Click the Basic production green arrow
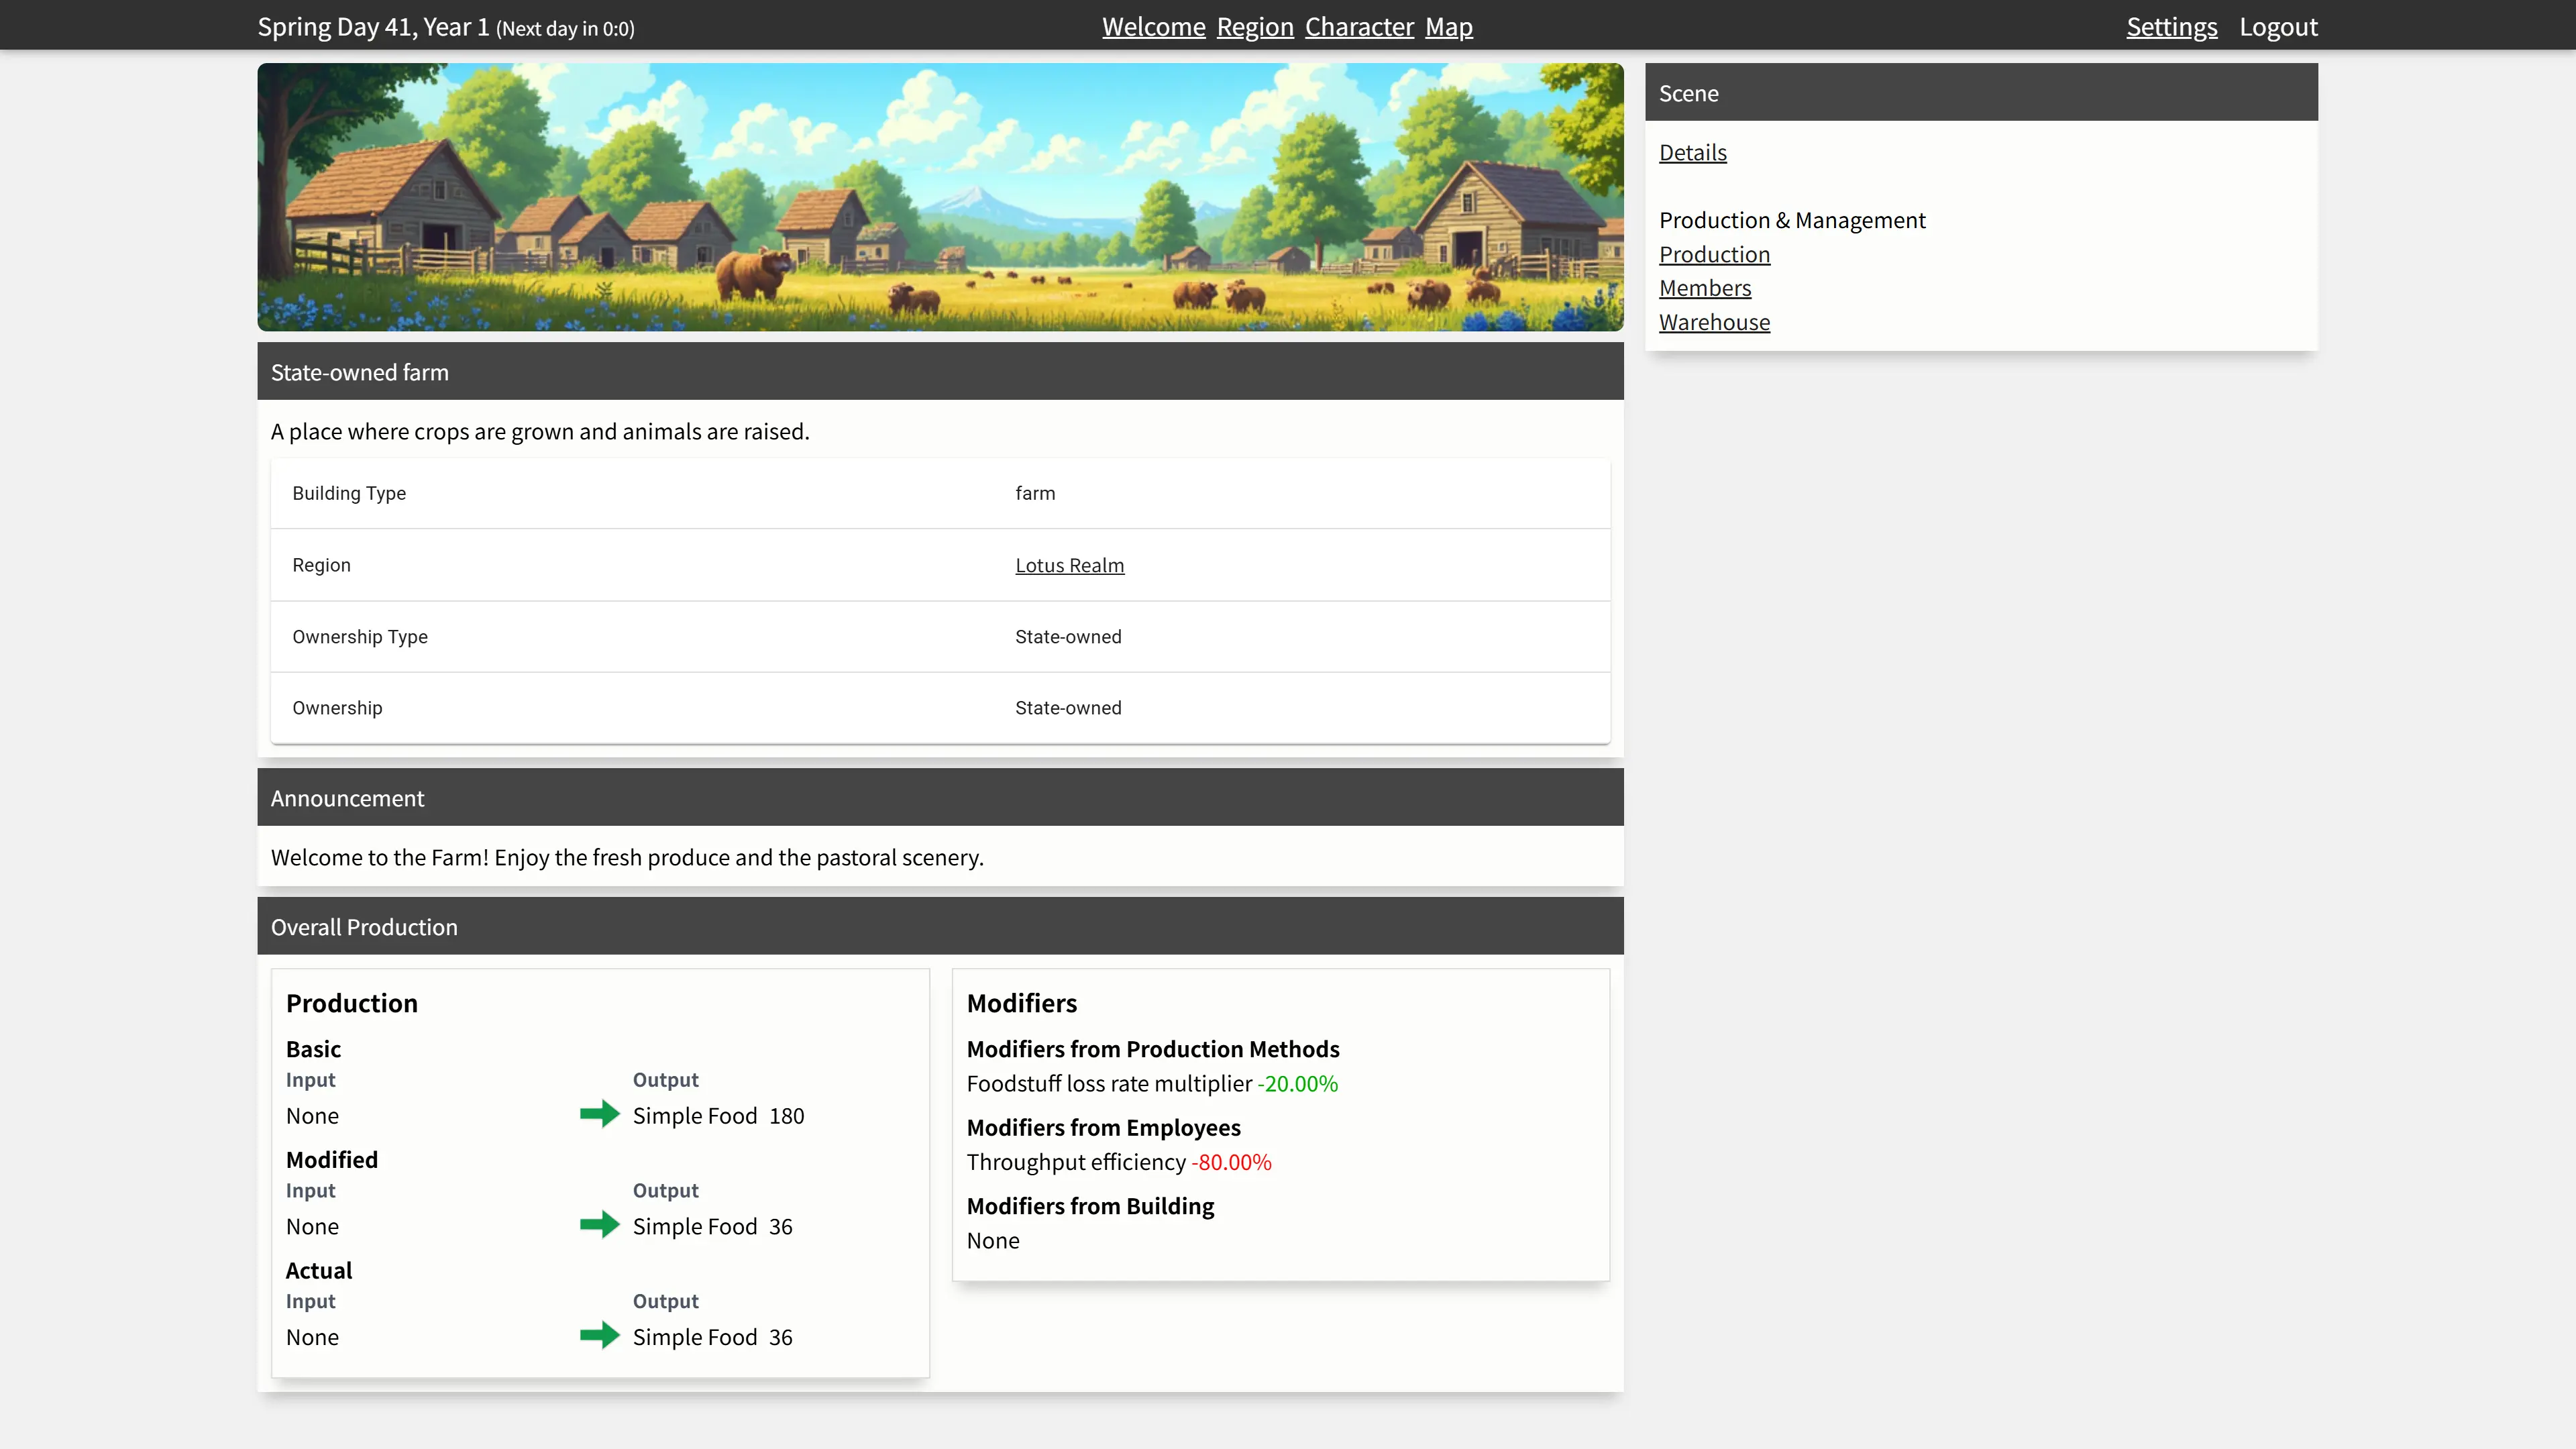Viewport: 2576px width, 1449px height. click(x=600, y=1114)
